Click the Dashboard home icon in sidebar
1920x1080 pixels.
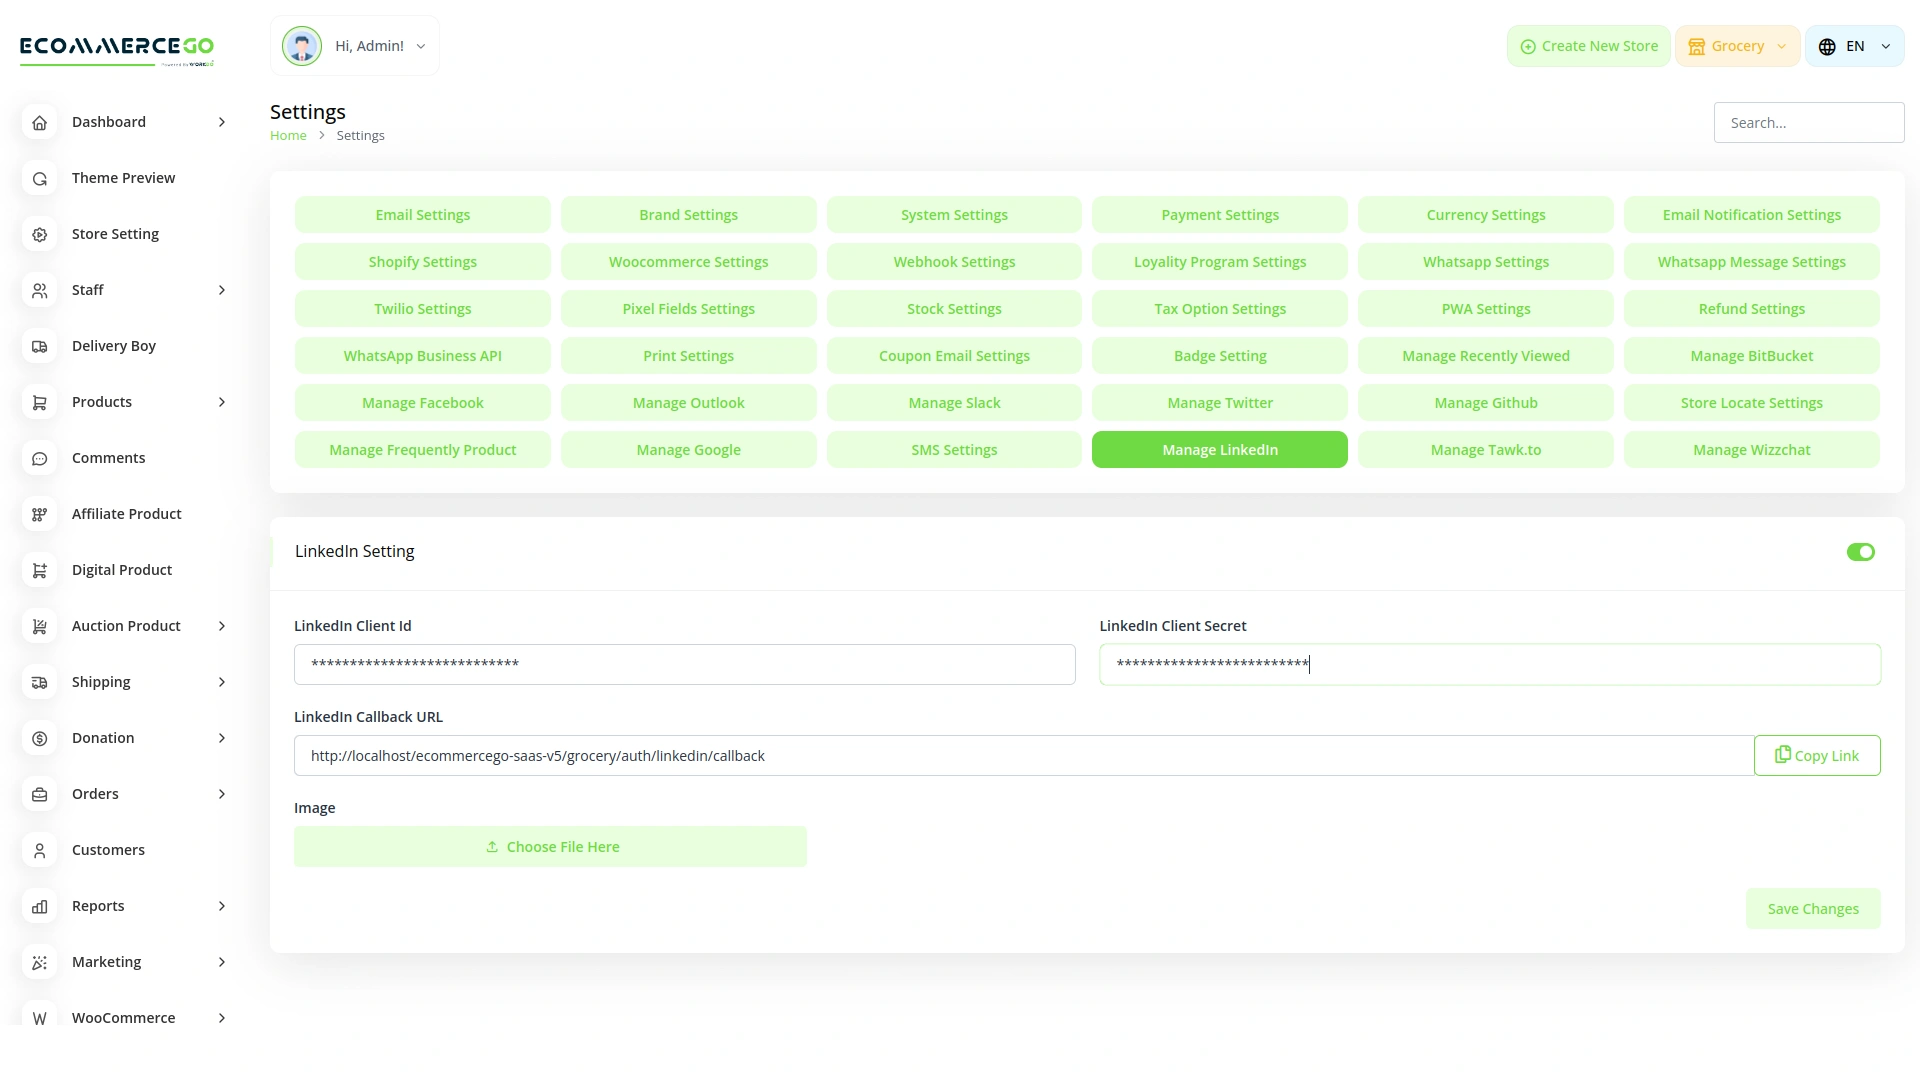coord(40,122)
